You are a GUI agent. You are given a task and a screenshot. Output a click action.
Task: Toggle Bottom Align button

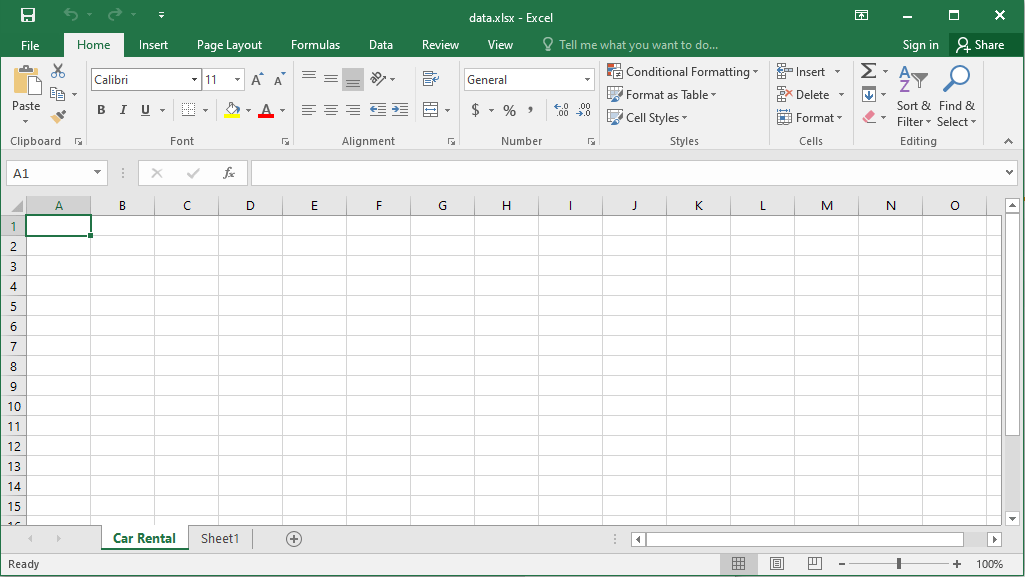point(353,79)
